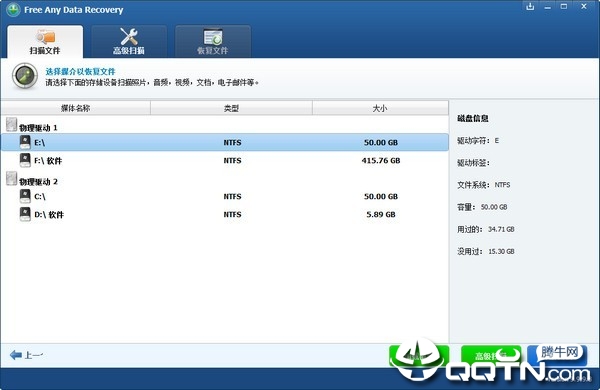
Task: Click the drive icon for F:\ 软件
Action: pos(25,160)
